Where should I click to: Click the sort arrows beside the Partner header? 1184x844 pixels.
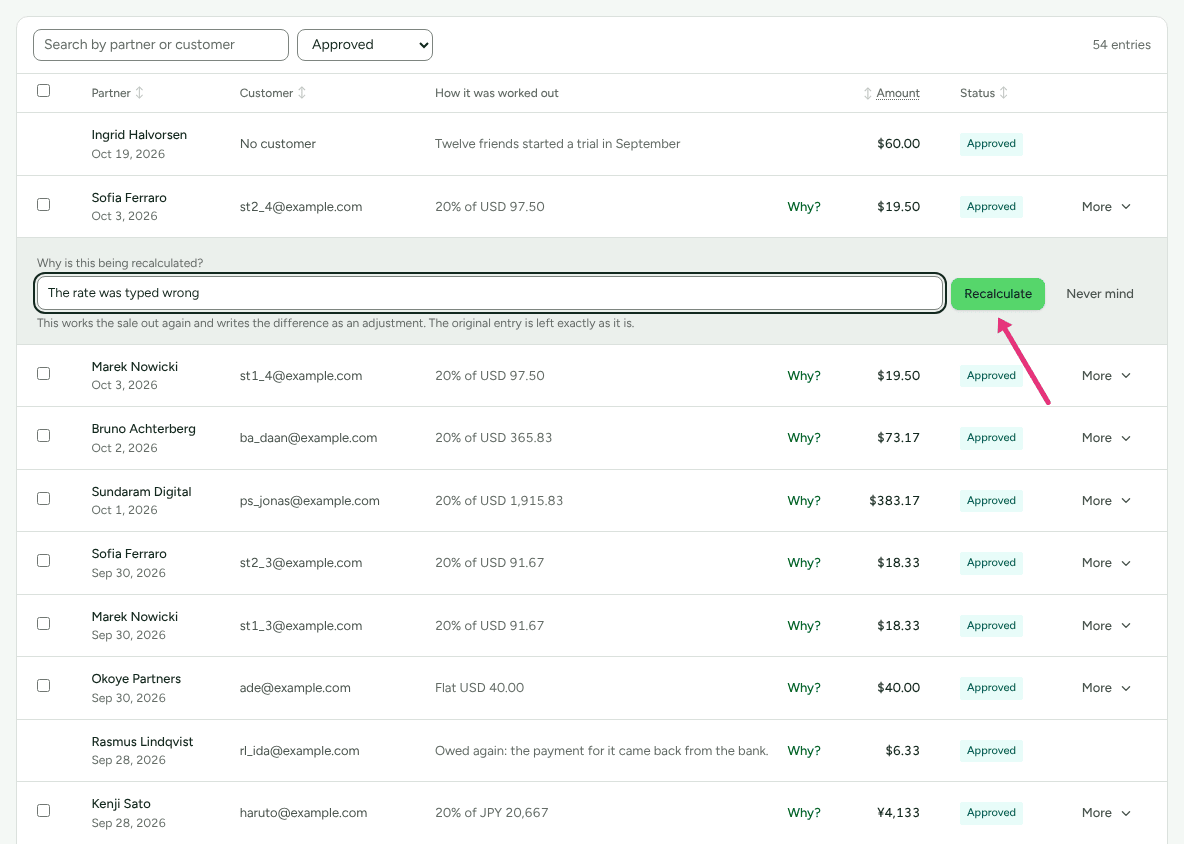(x=139, y=93)
